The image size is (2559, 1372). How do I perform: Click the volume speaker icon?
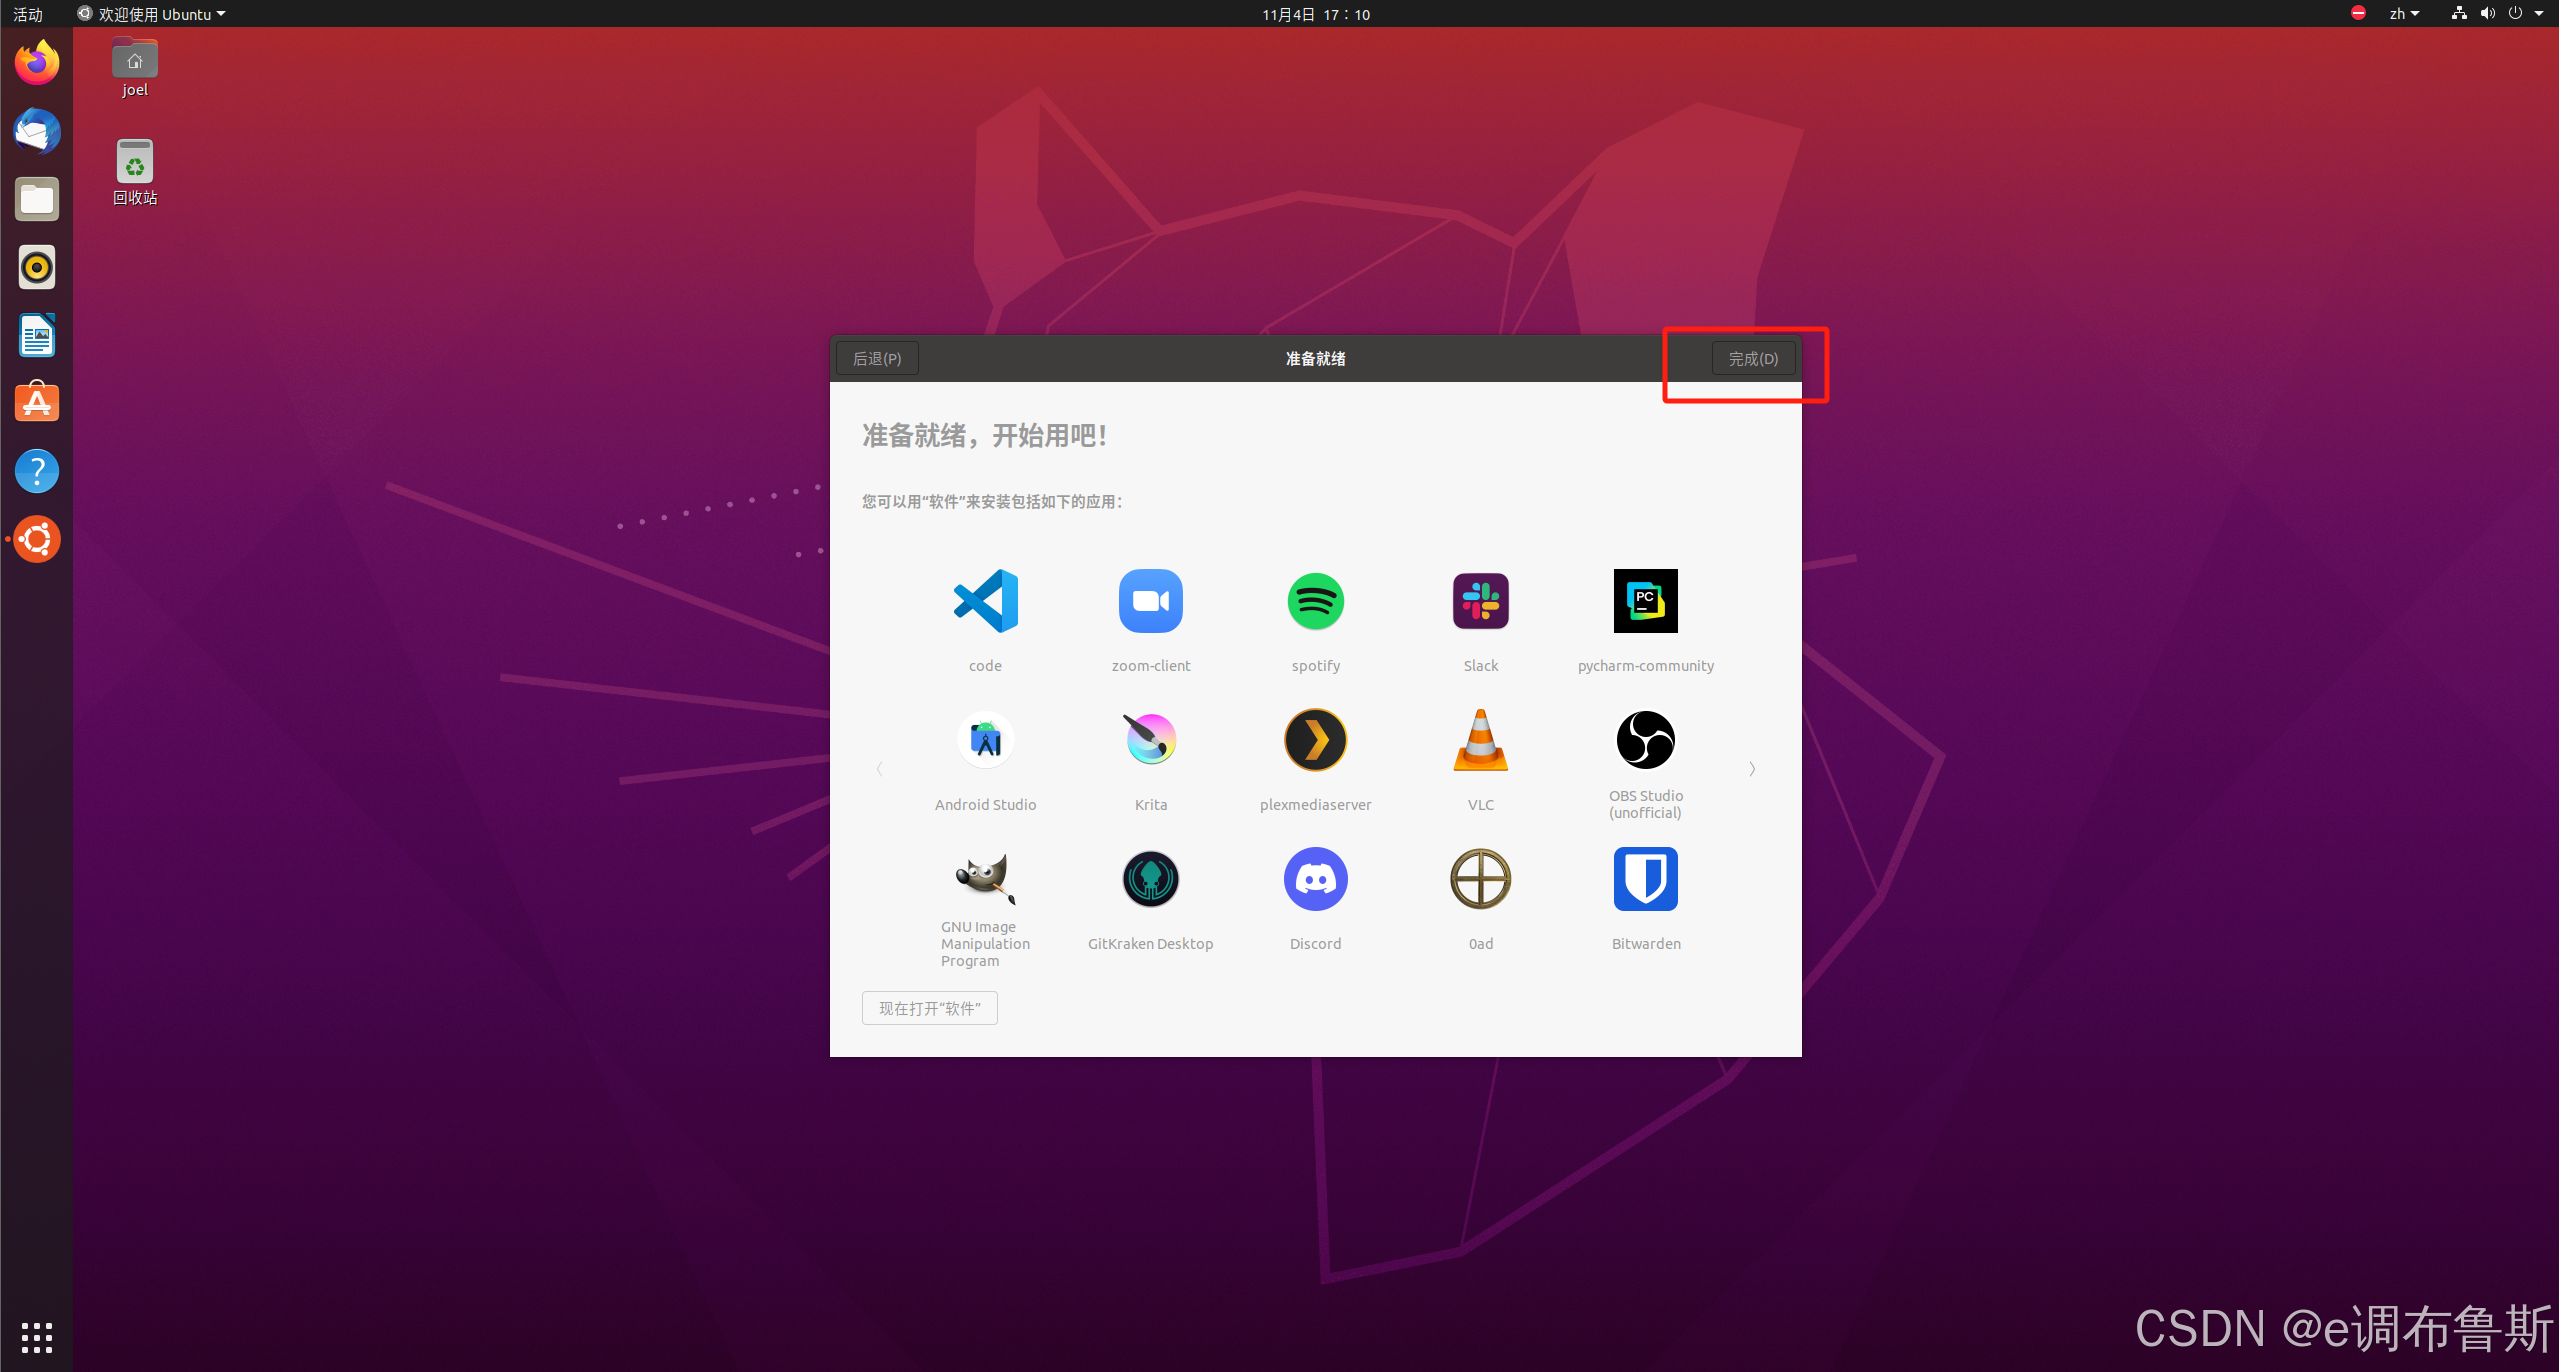click(x=2487, y=13)
